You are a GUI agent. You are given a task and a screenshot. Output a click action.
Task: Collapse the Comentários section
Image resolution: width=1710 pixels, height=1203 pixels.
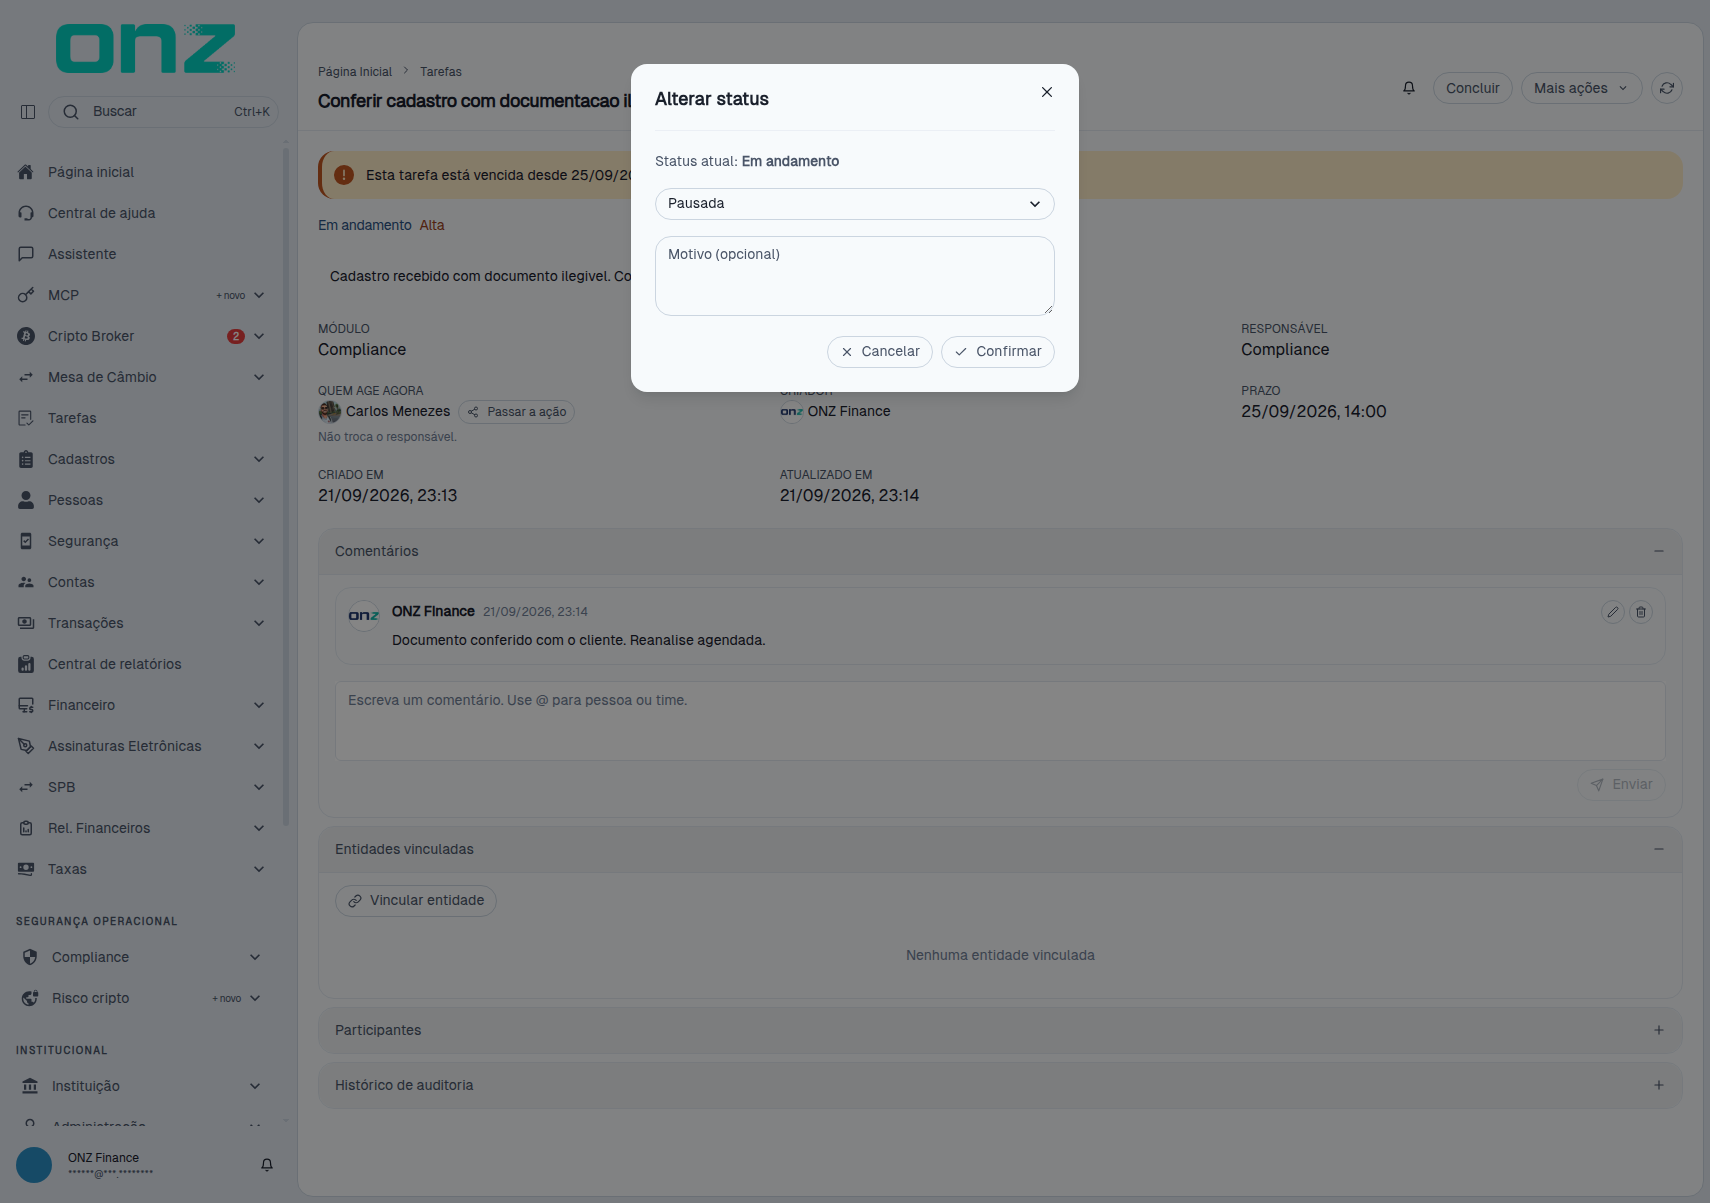tap(1659, 551)
